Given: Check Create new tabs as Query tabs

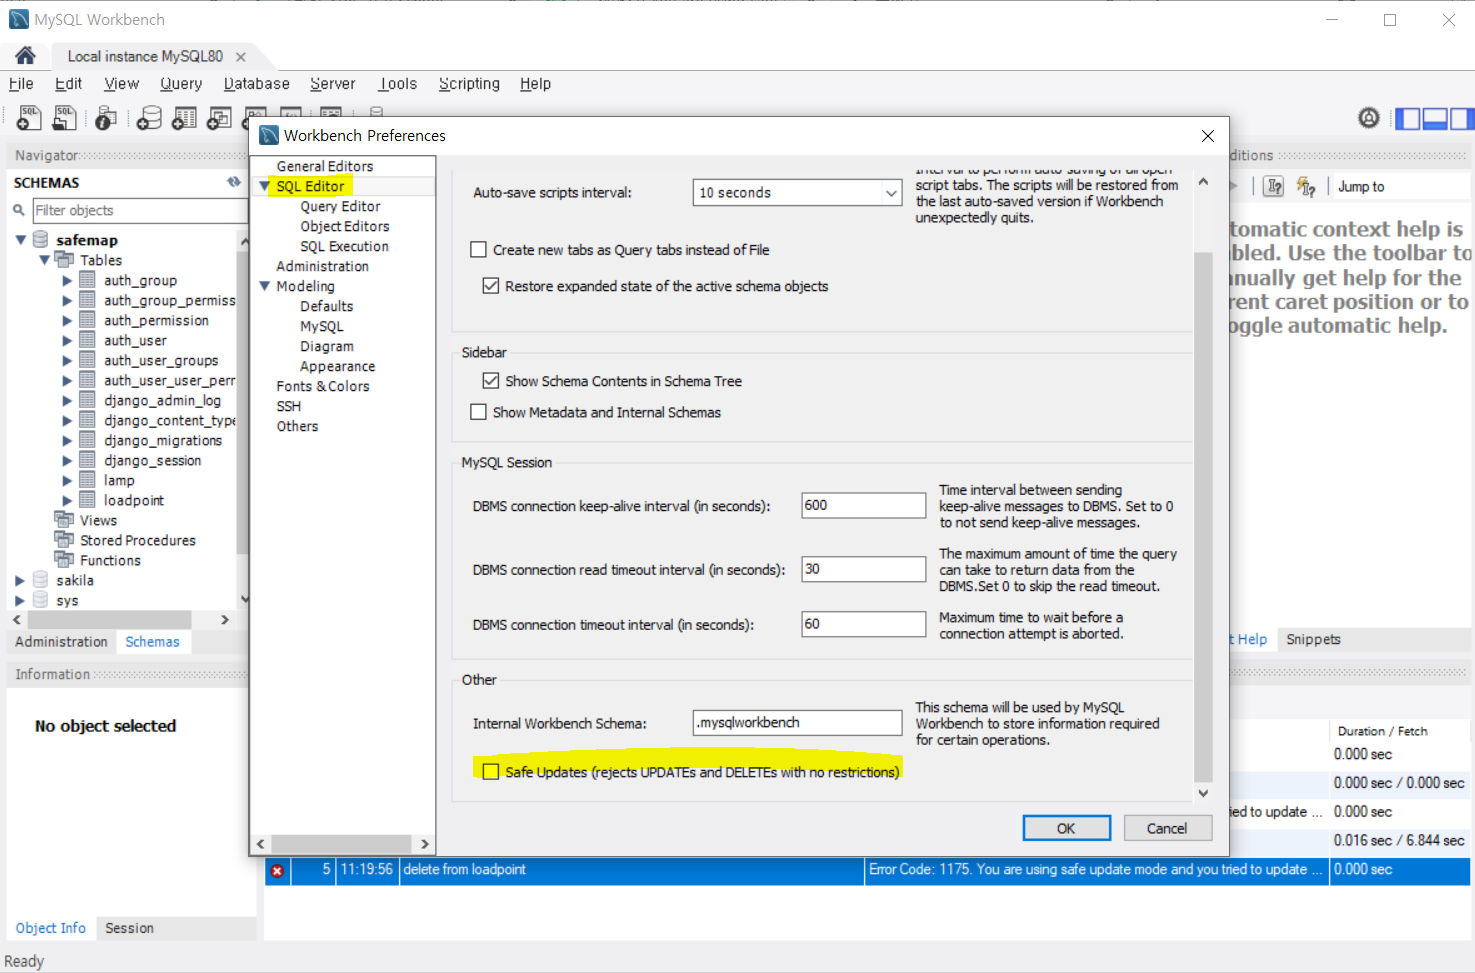Looking at the screenshot, I should (479, 250).
